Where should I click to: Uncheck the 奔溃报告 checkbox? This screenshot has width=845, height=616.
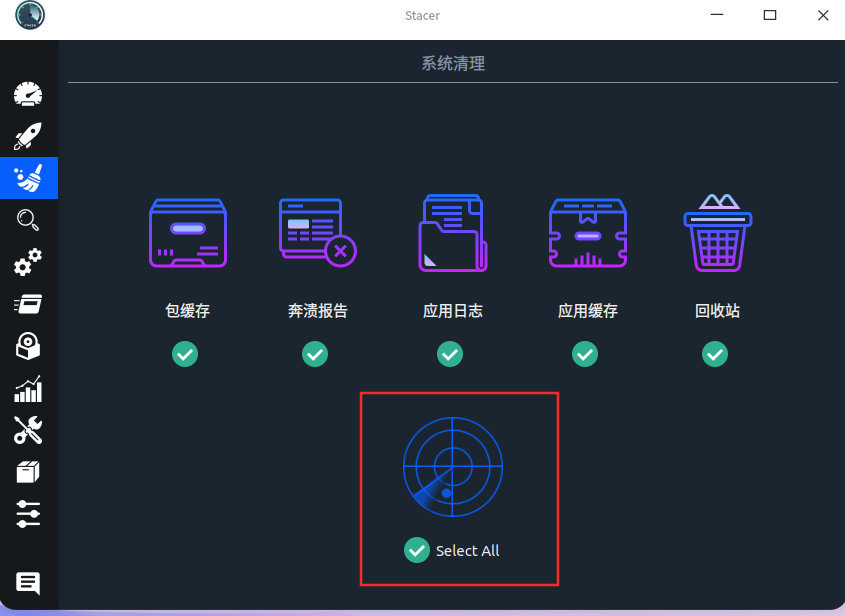[x=315, y=354]
